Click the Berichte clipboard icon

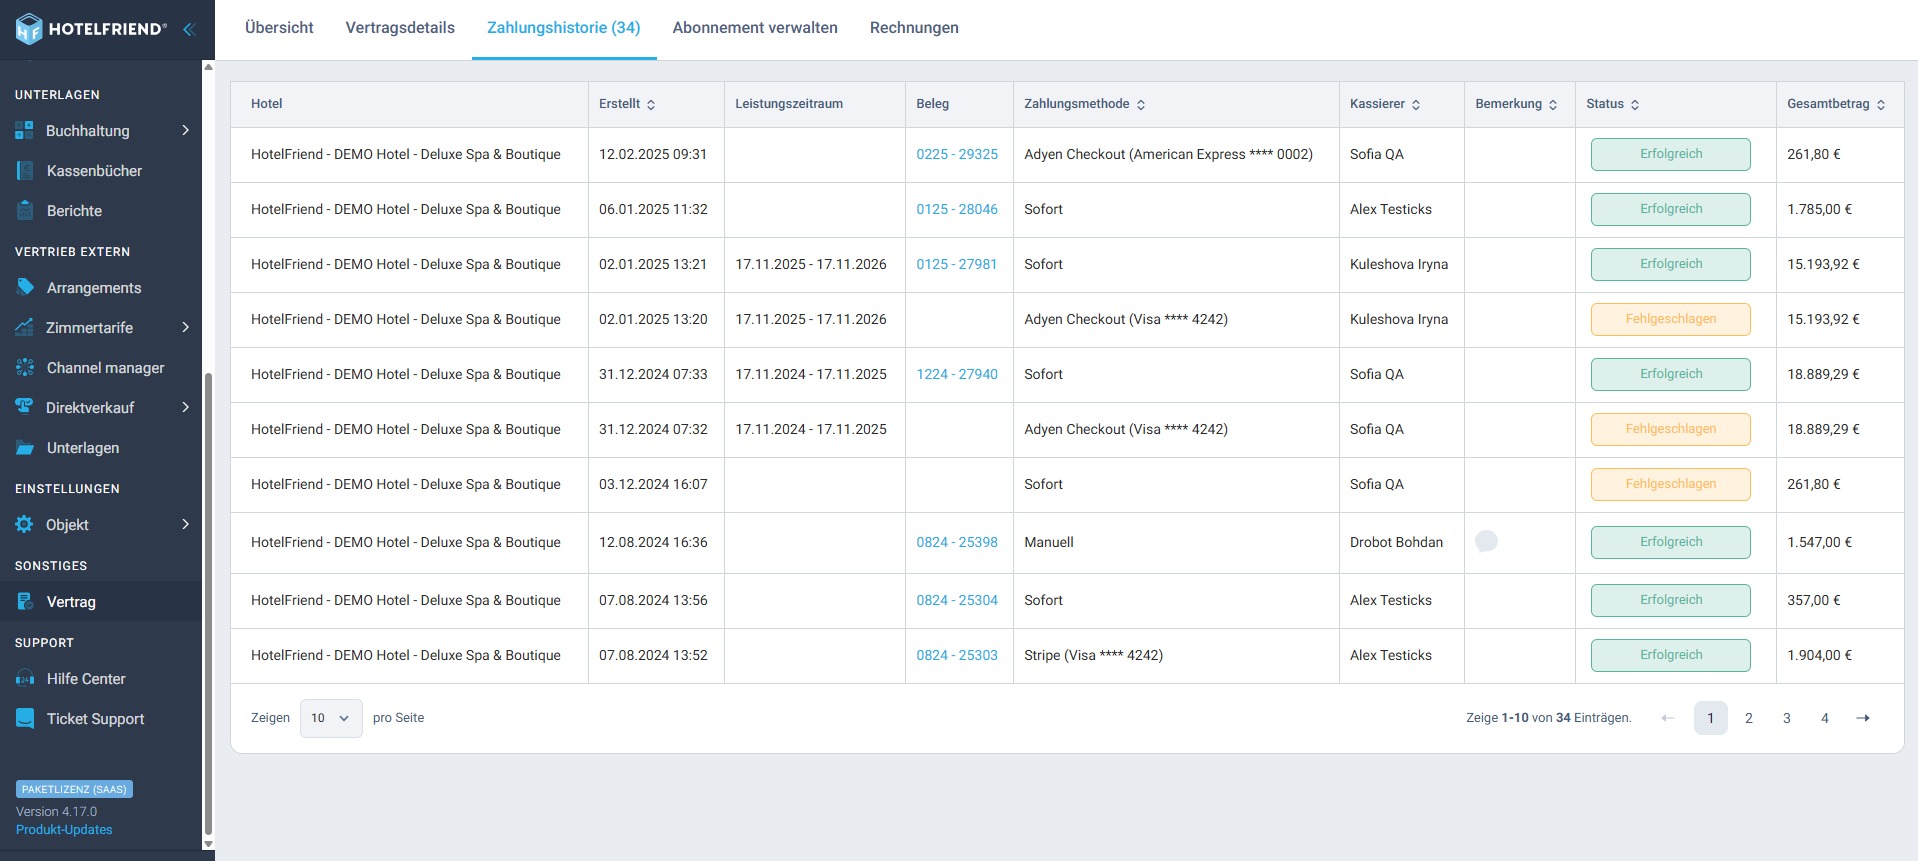point(25,211)
